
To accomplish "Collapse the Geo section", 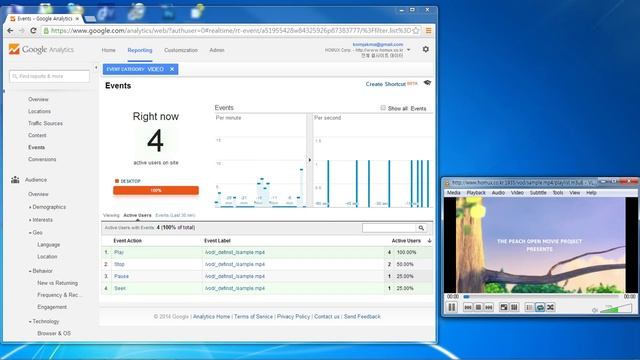I will point(37,233).
